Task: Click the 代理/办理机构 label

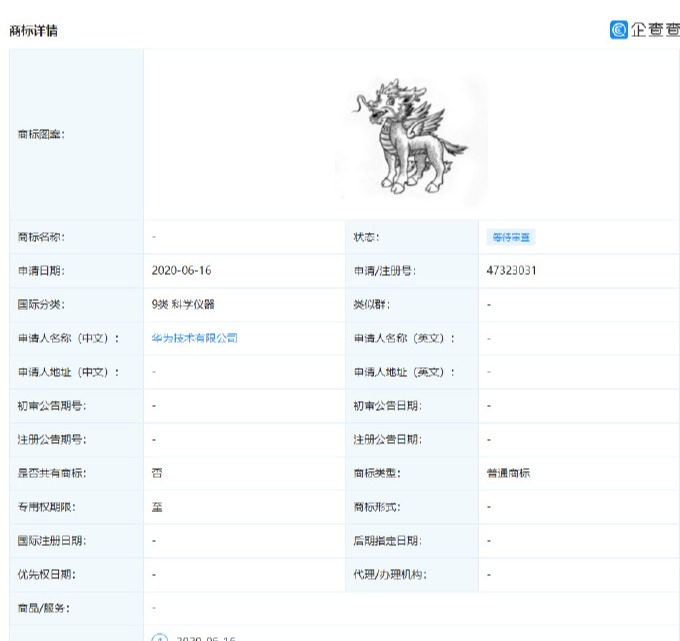Action: click(x=390, y=575)
